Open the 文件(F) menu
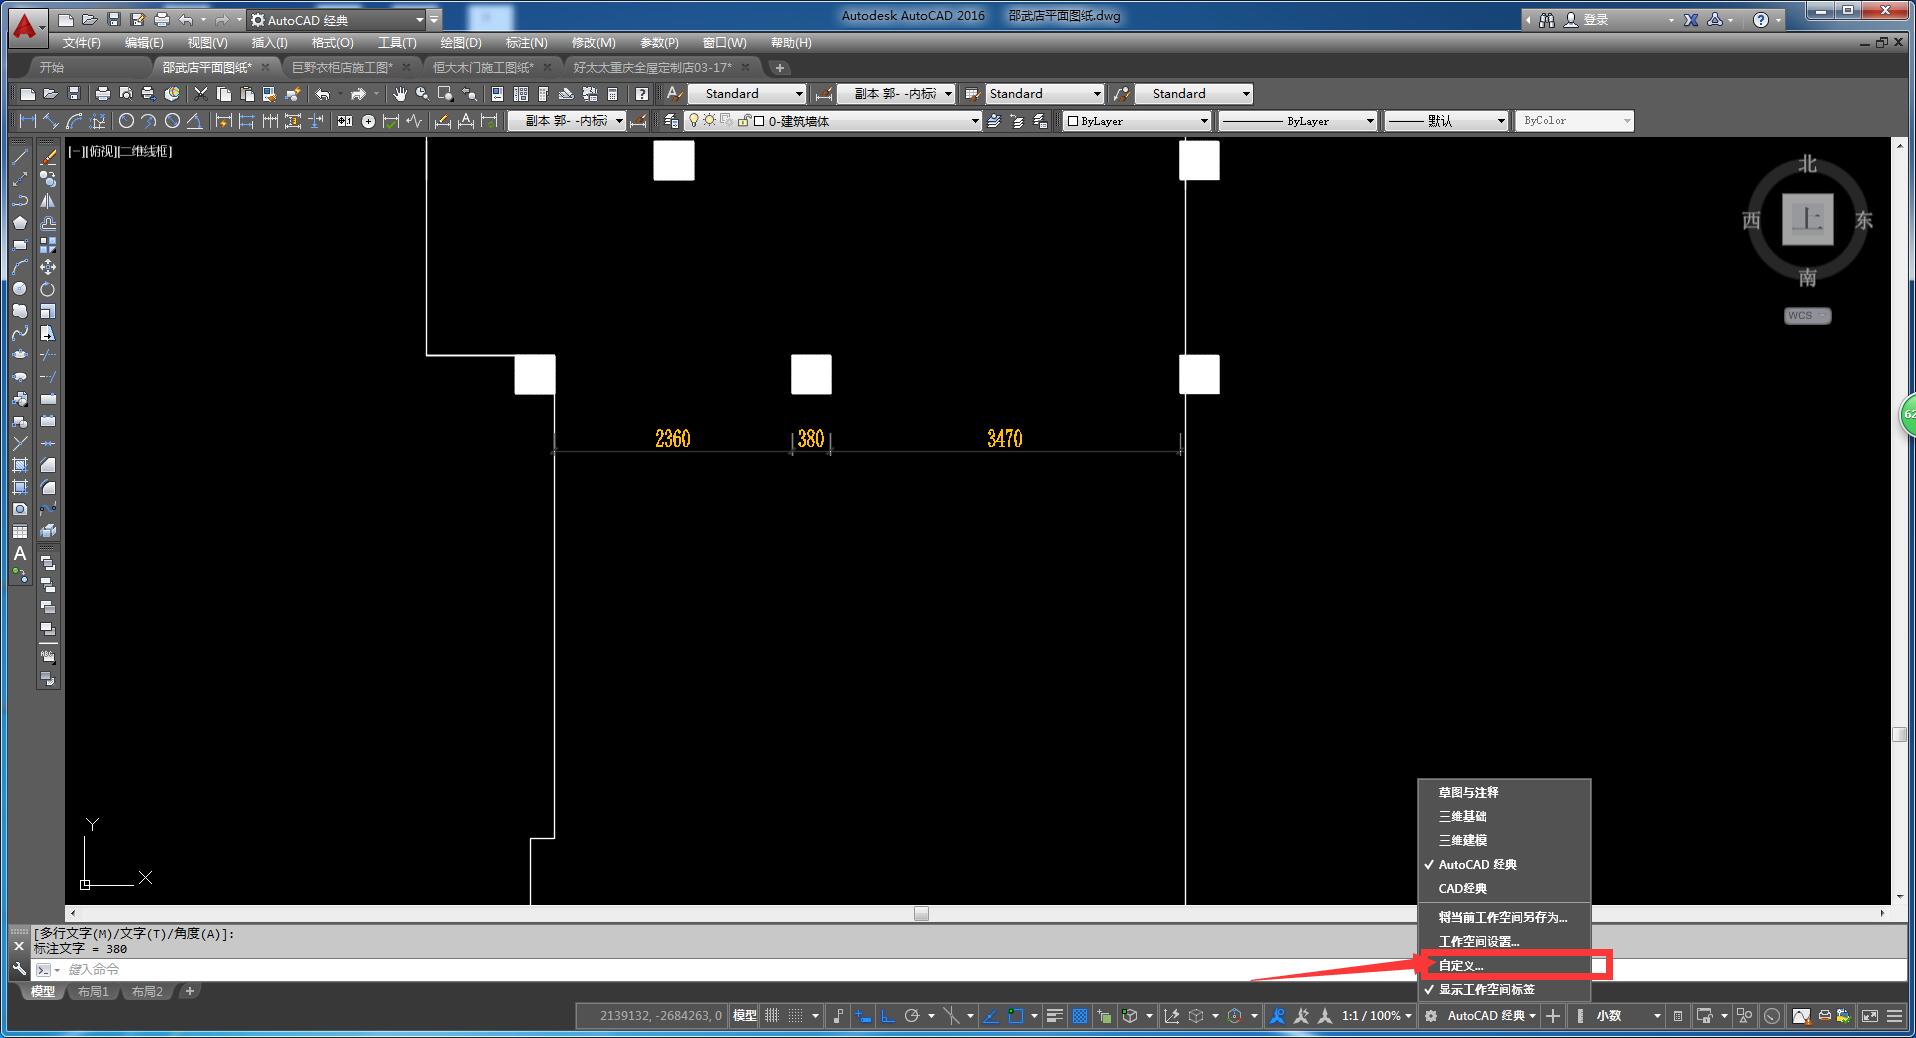1916x1038 pixels. pyautogui.click(x=81, y=43)
